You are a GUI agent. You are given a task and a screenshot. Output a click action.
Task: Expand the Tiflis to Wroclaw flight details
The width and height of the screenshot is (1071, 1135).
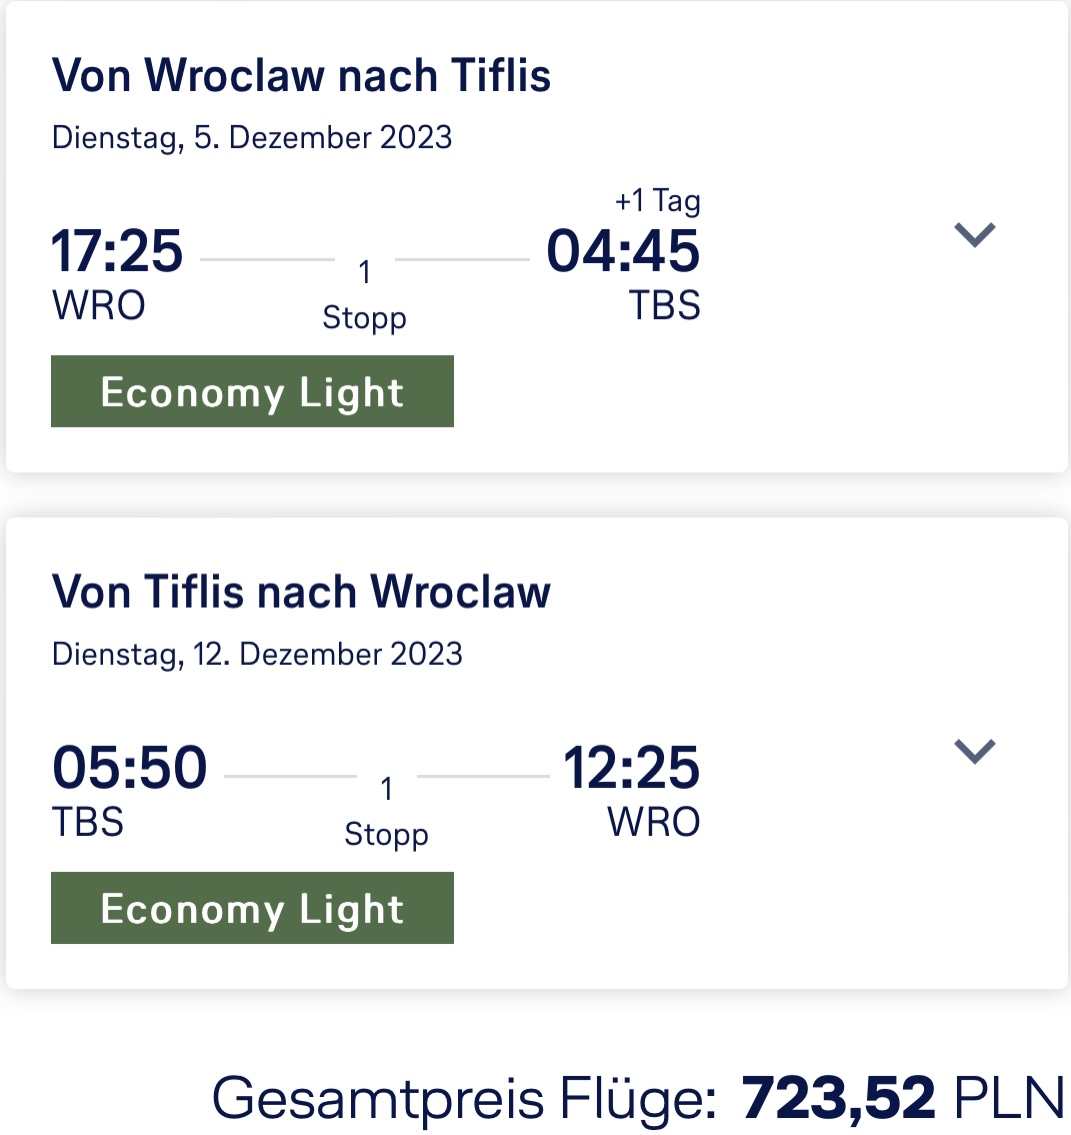click(975, 751)
